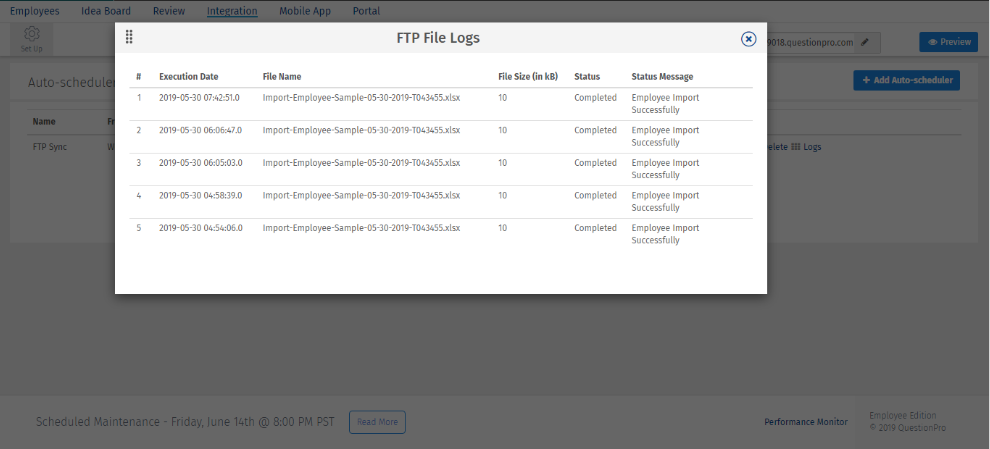The height and width of the screenshot is (449, 990).
Task: Click the Preview button
Action: (949, 42)
